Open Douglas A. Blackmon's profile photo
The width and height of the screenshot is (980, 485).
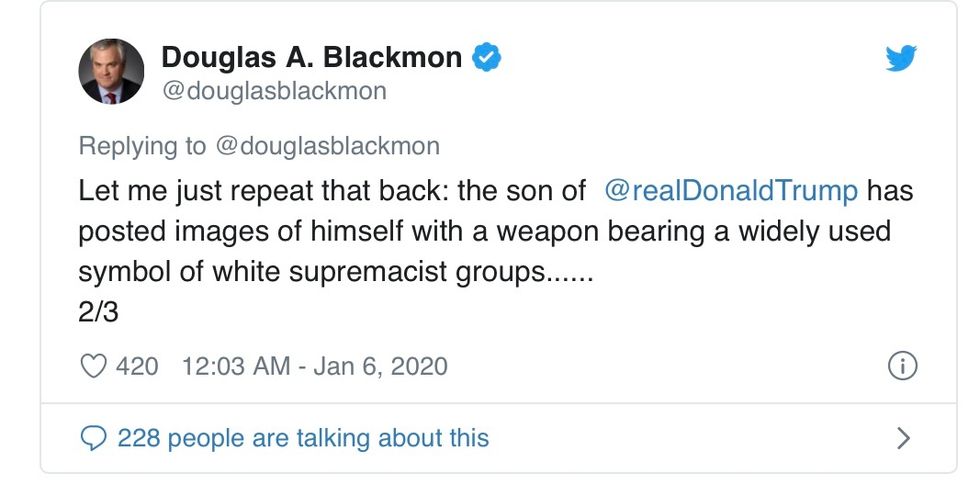point(110,72)
